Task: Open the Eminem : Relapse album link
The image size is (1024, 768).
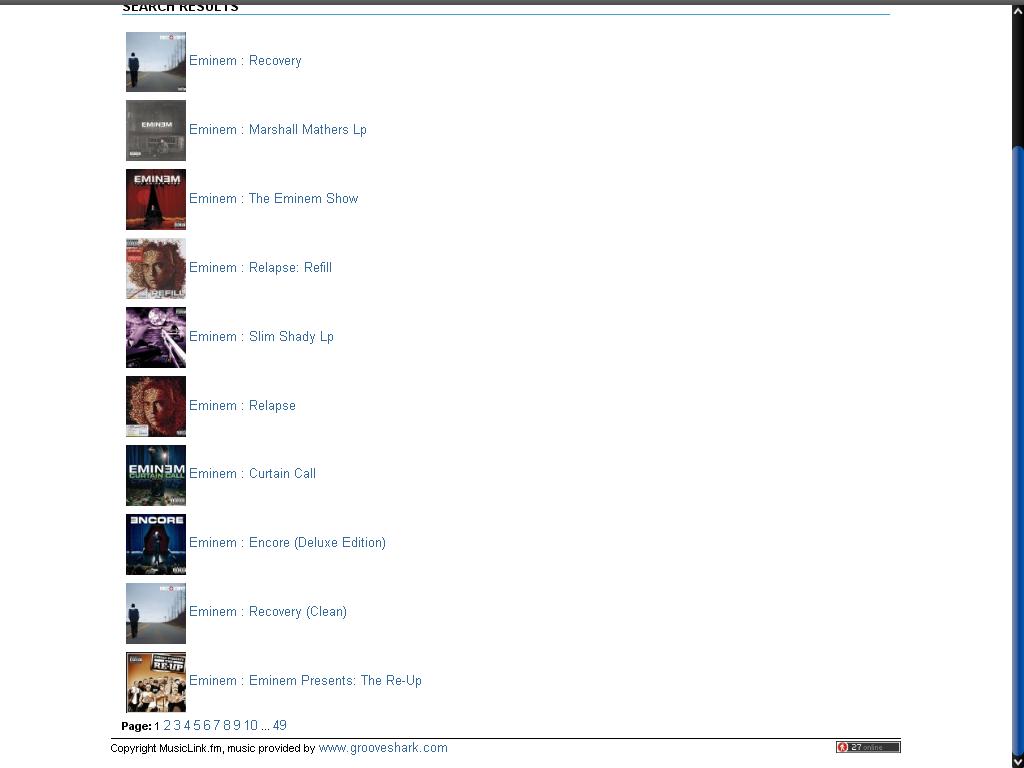Action: point(242,406)
